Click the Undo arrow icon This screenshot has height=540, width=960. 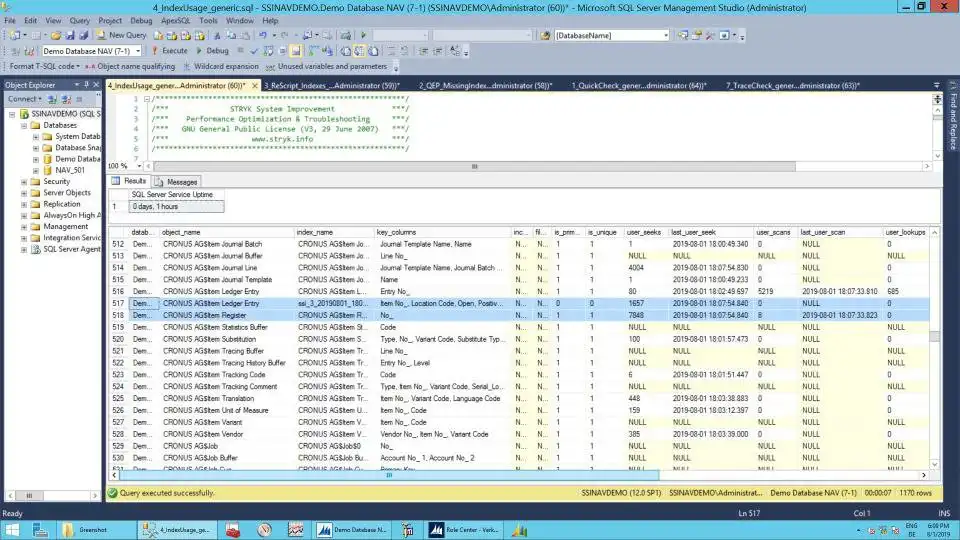(x=263, y=36)
